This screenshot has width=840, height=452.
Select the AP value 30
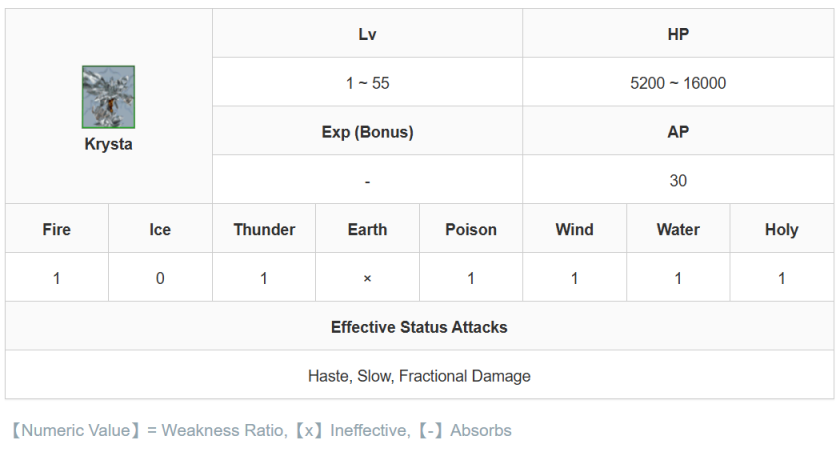(678, 181)
